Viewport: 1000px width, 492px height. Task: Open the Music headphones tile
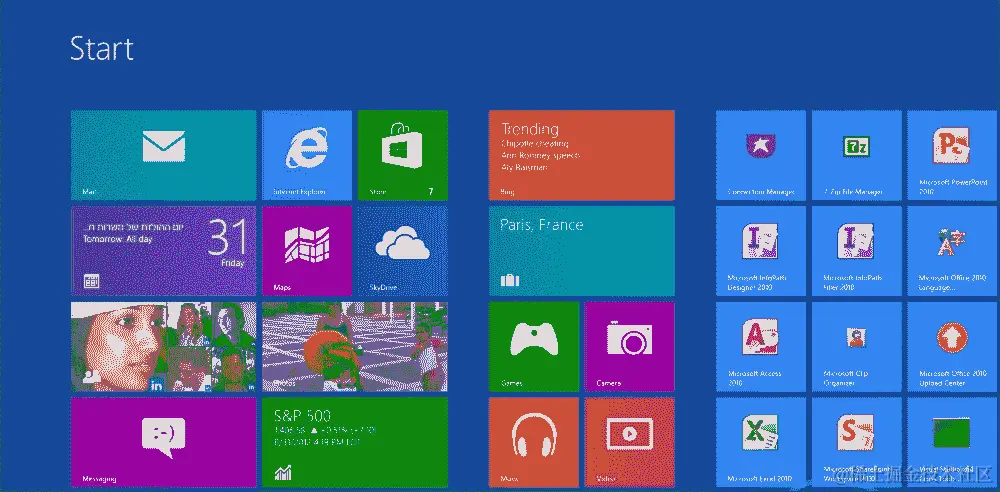tap(534, 442)
